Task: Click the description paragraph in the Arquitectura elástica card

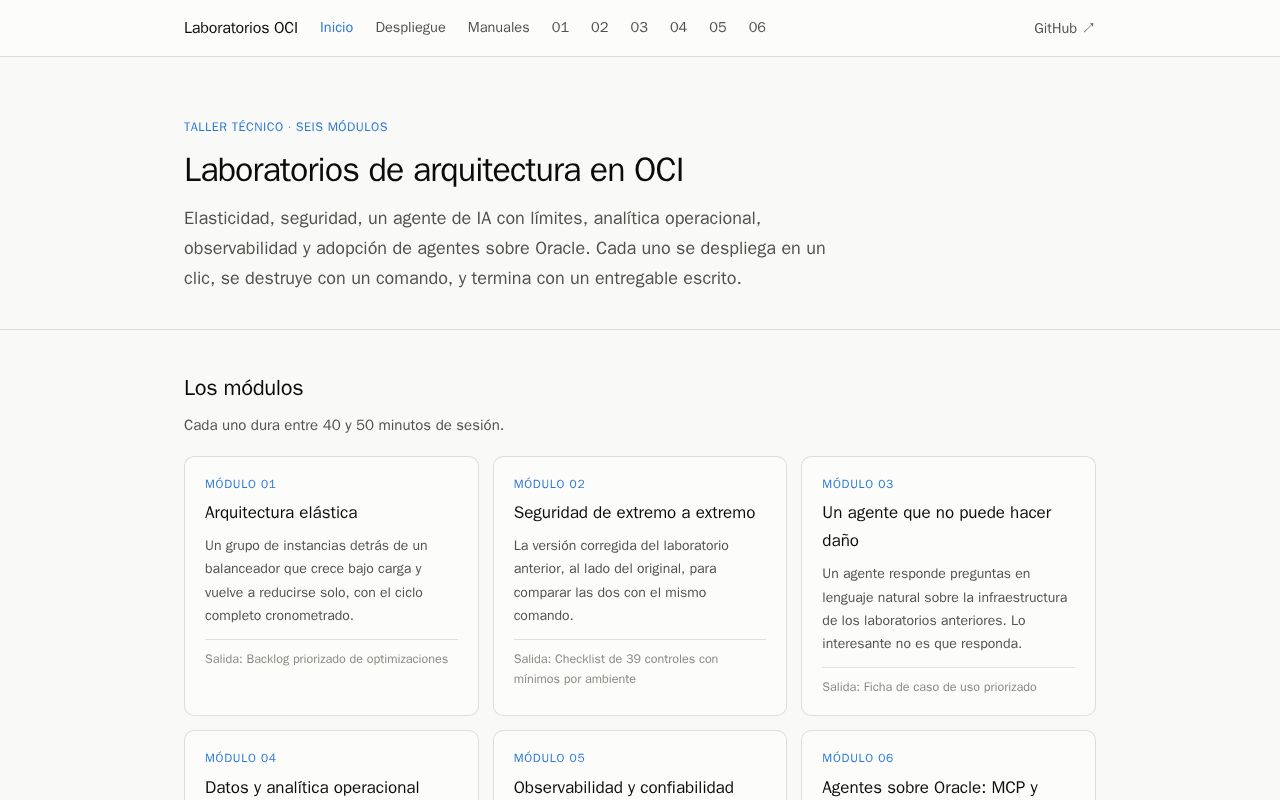Action: [x=316, y=580]
